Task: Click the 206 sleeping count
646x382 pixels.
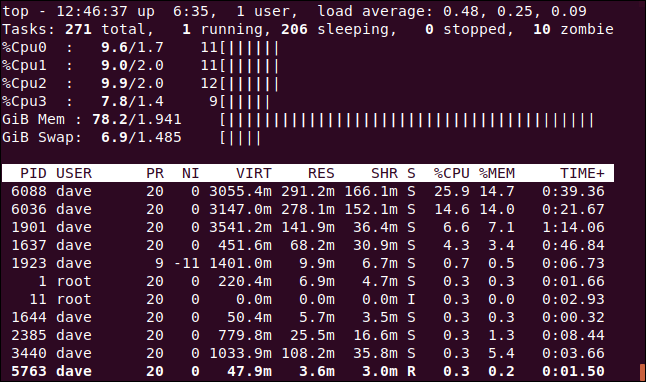Action: tap(294, 29)
